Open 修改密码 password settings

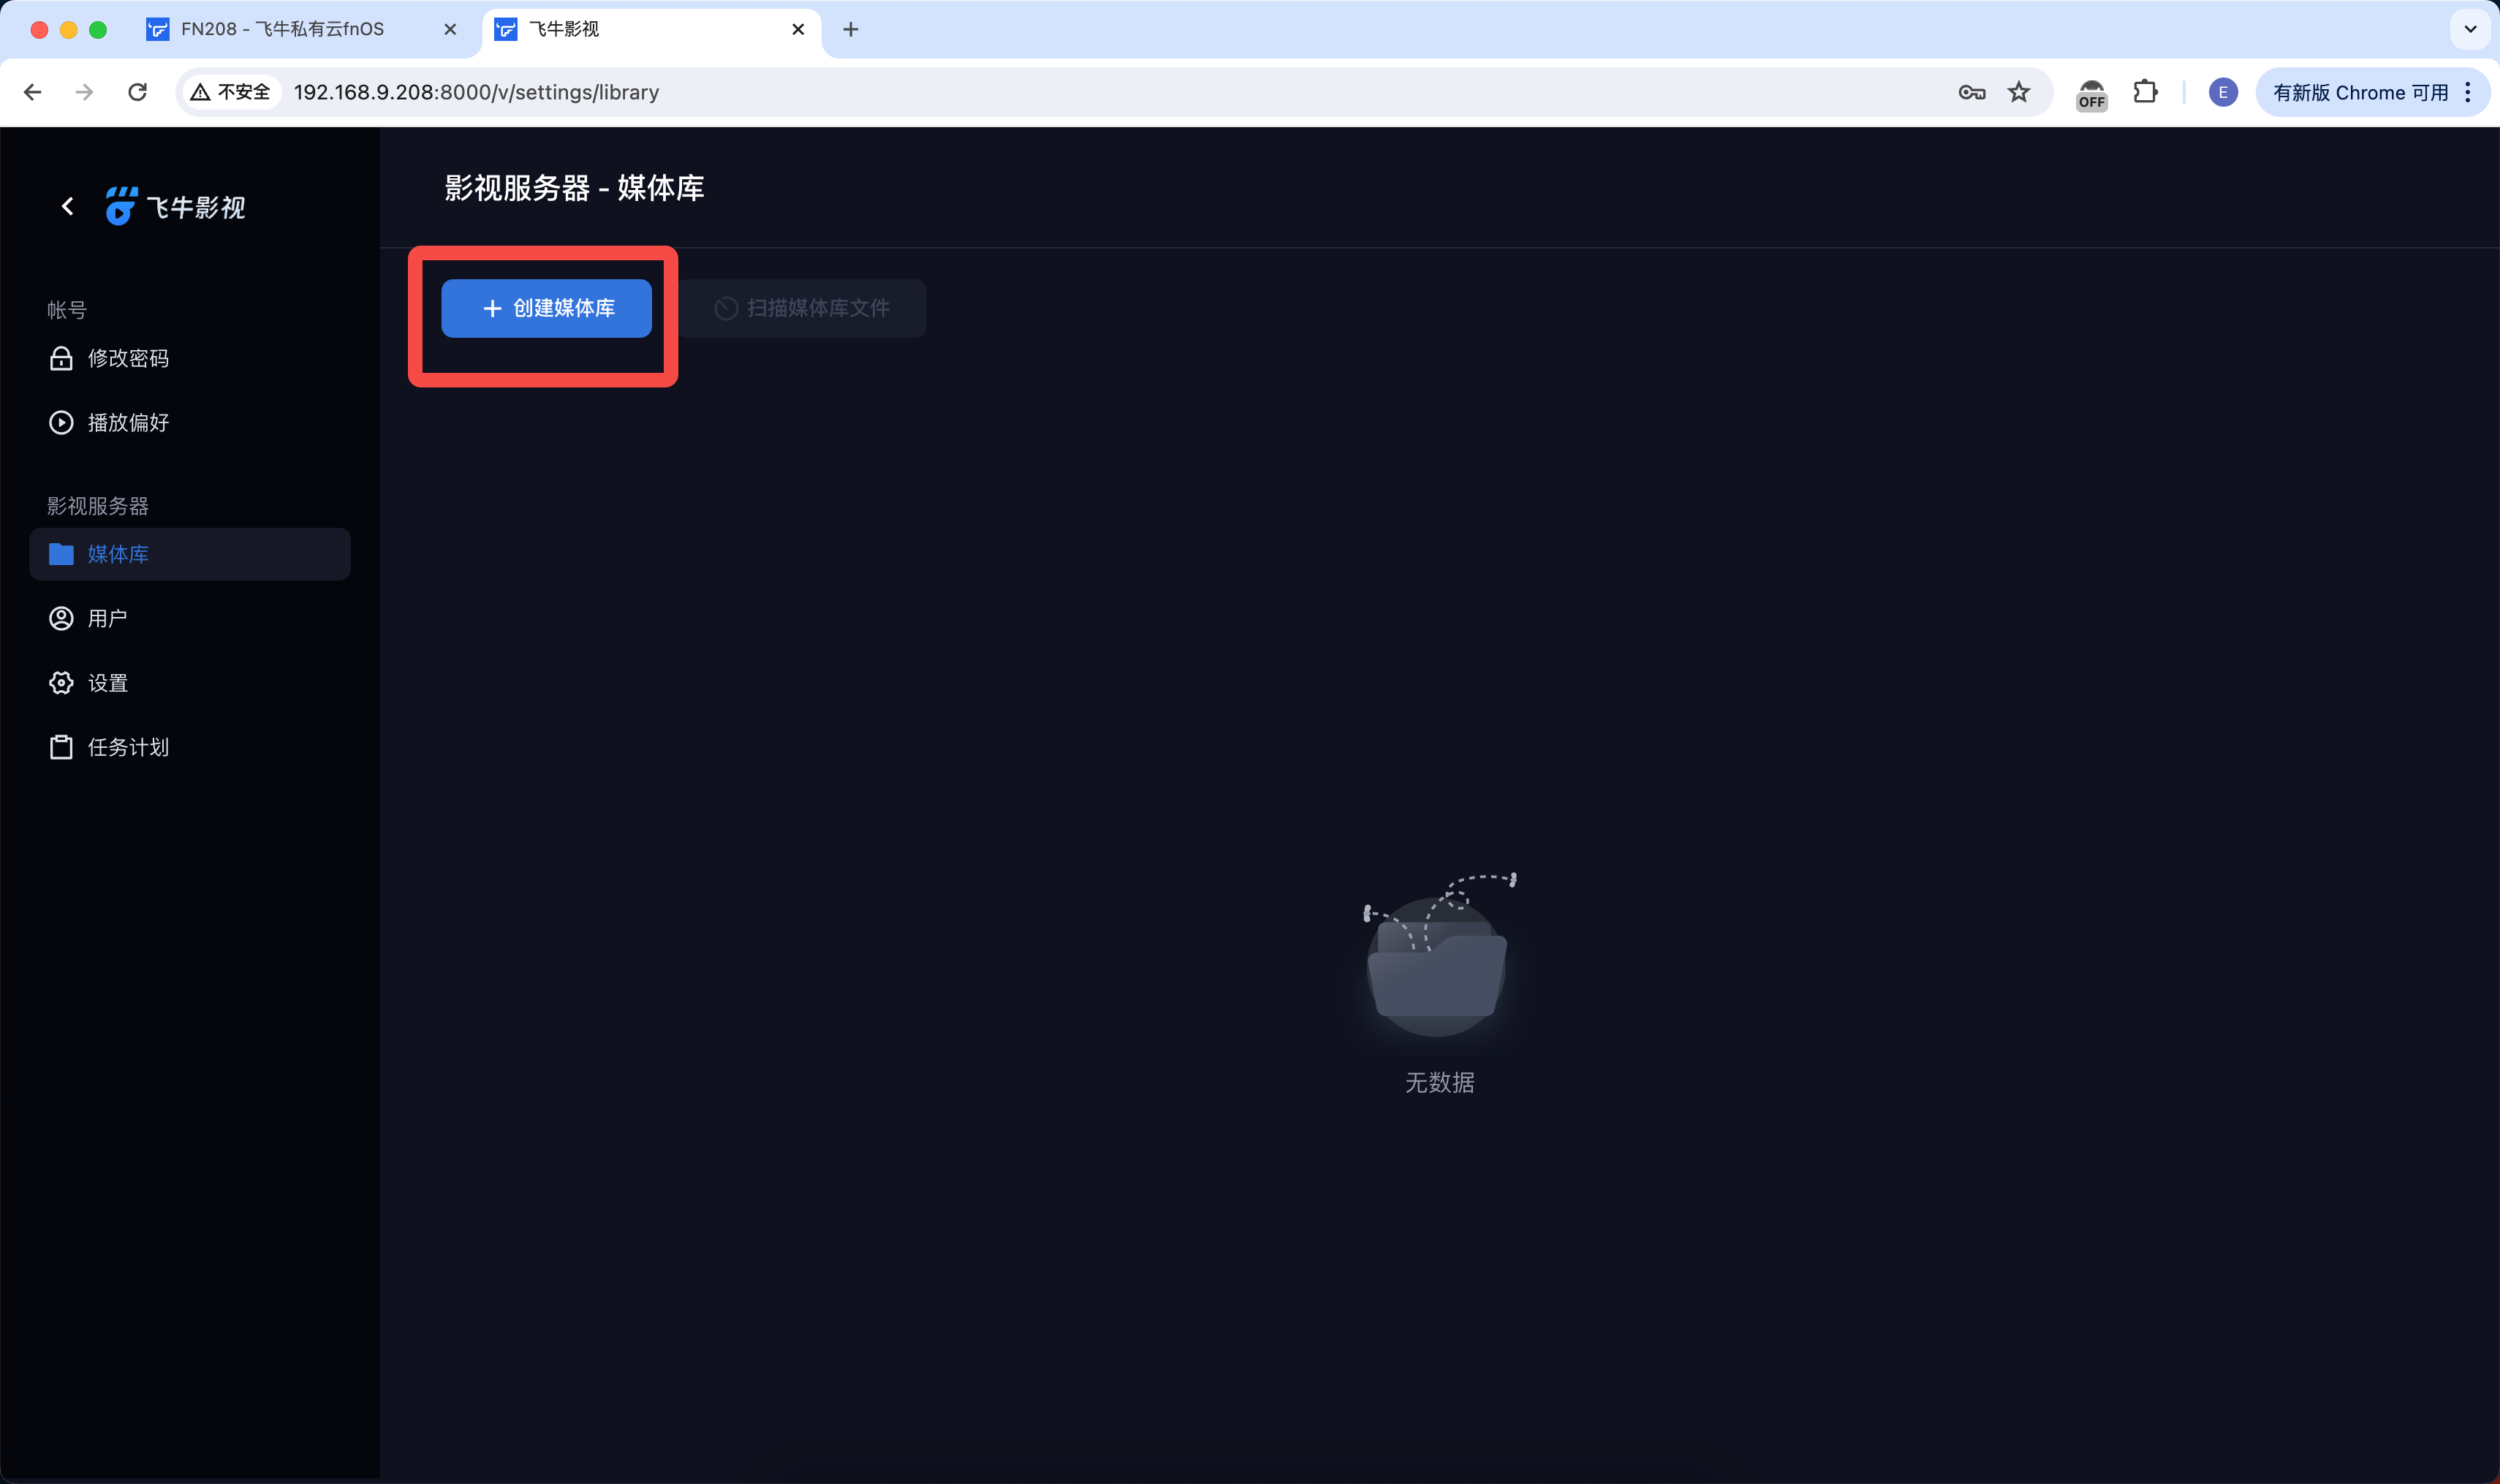coord(128,358)
